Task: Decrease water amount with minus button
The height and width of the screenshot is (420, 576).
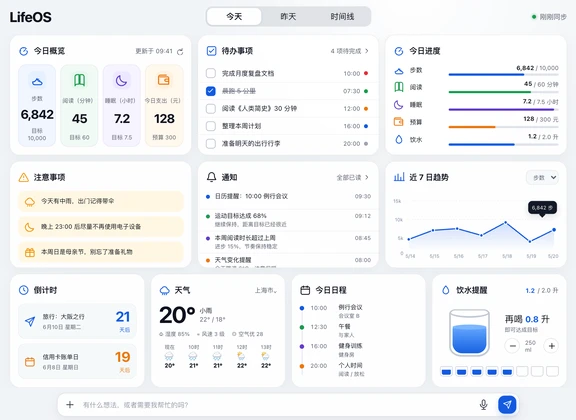Action: tap(512, 346)
